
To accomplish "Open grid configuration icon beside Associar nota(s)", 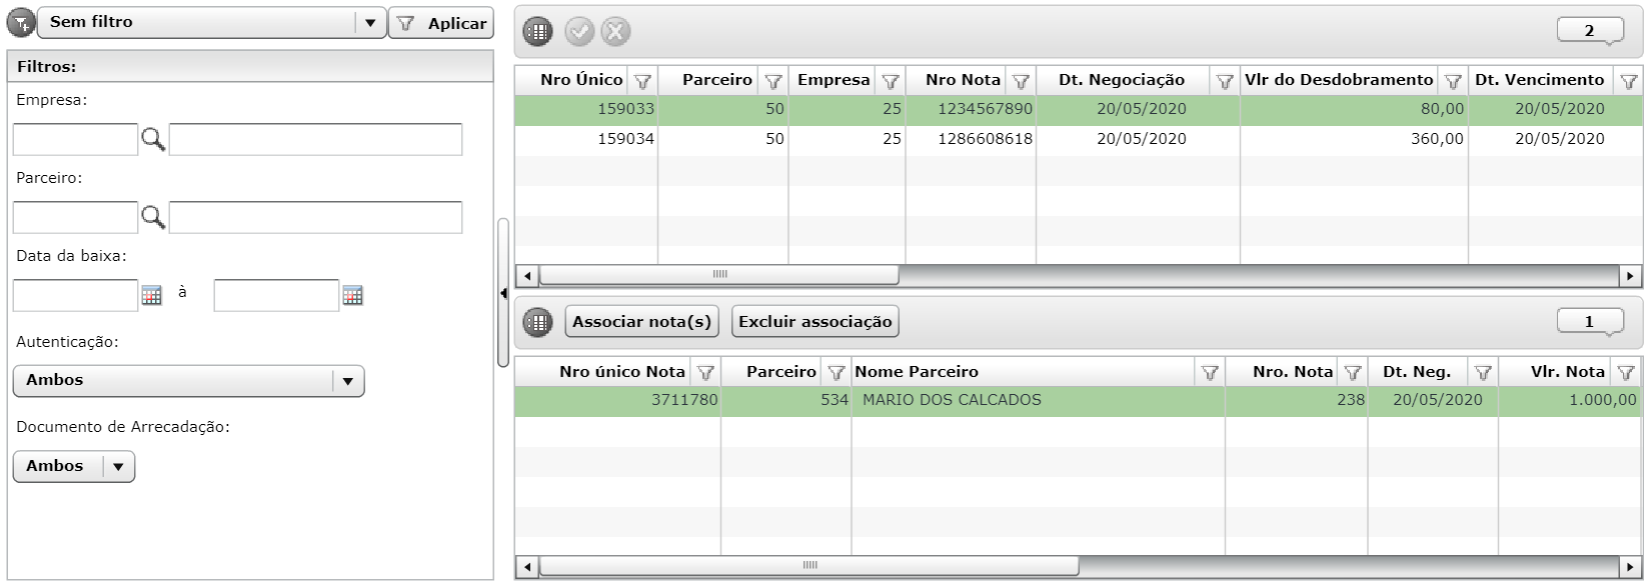I will point(537,322).
